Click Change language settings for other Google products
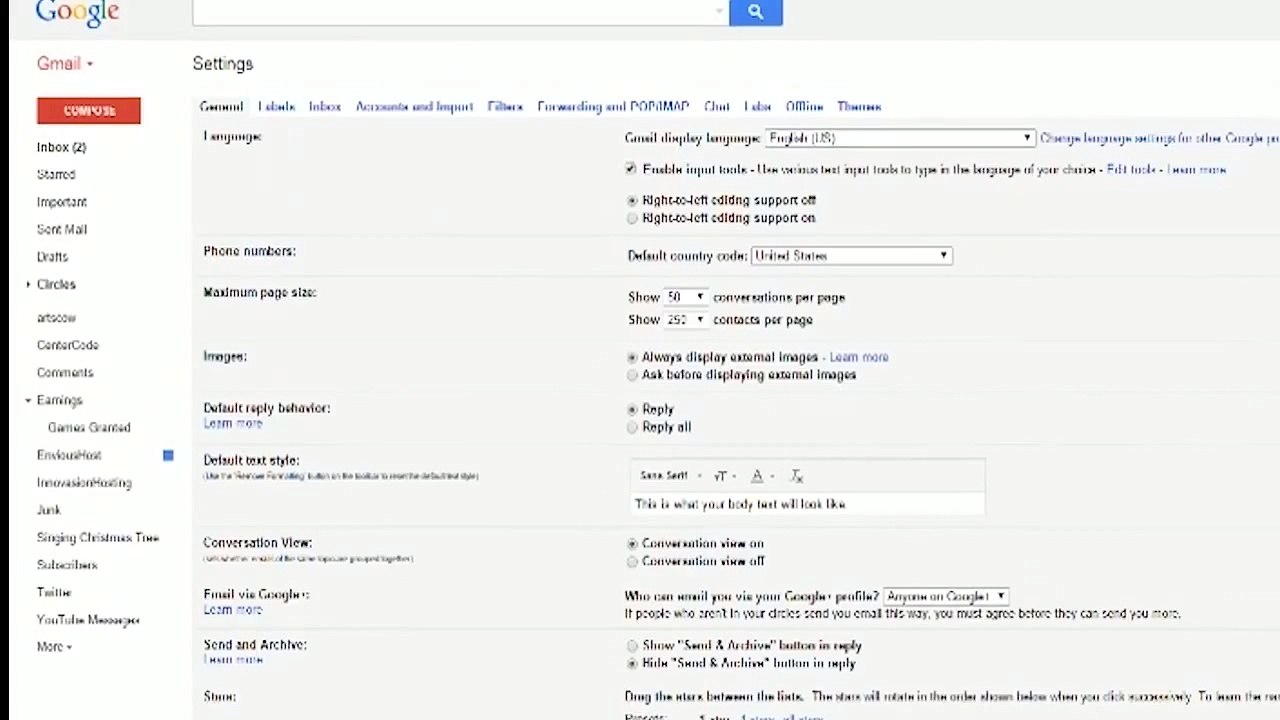 tap(1160, 138)
